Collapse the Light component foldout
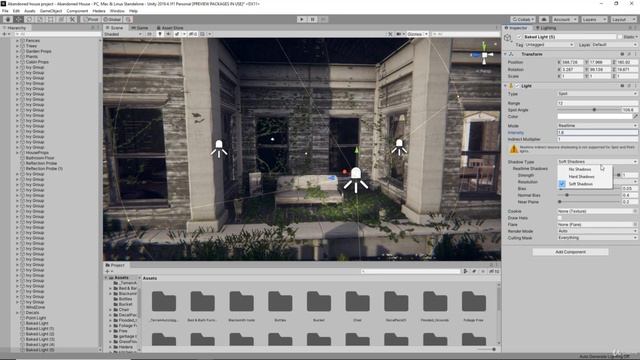The image size is (640, 360). [506, 86]
